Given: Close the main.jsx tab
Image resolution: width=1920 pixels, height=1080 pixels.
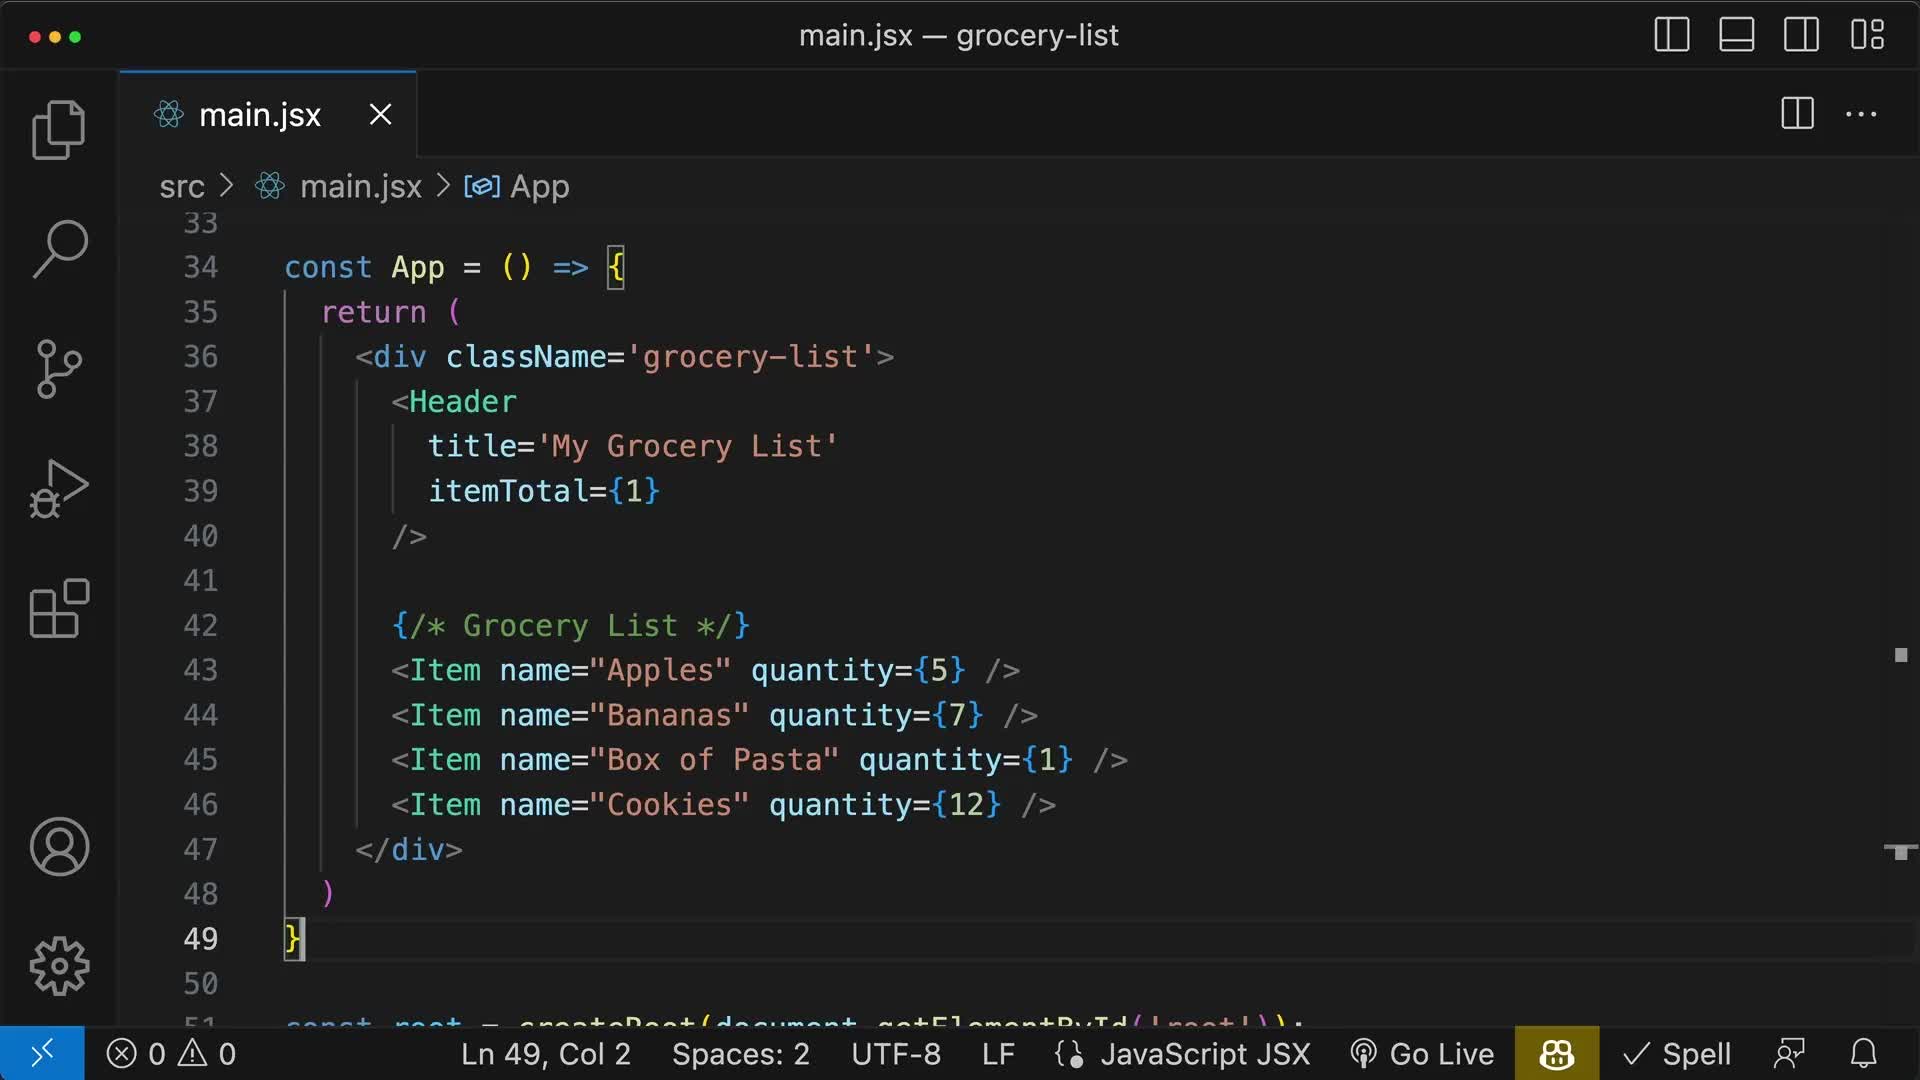Looking at the screenshot, I should pyautogui.click(x=380, y=115).
